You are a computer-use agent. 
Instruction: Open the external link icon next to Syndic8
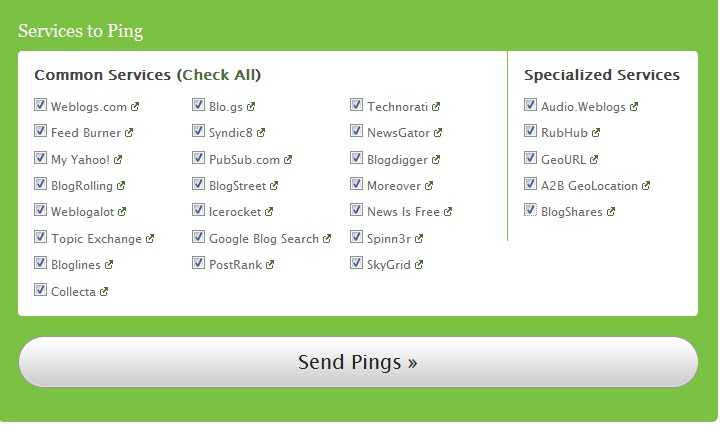[261, 133]
